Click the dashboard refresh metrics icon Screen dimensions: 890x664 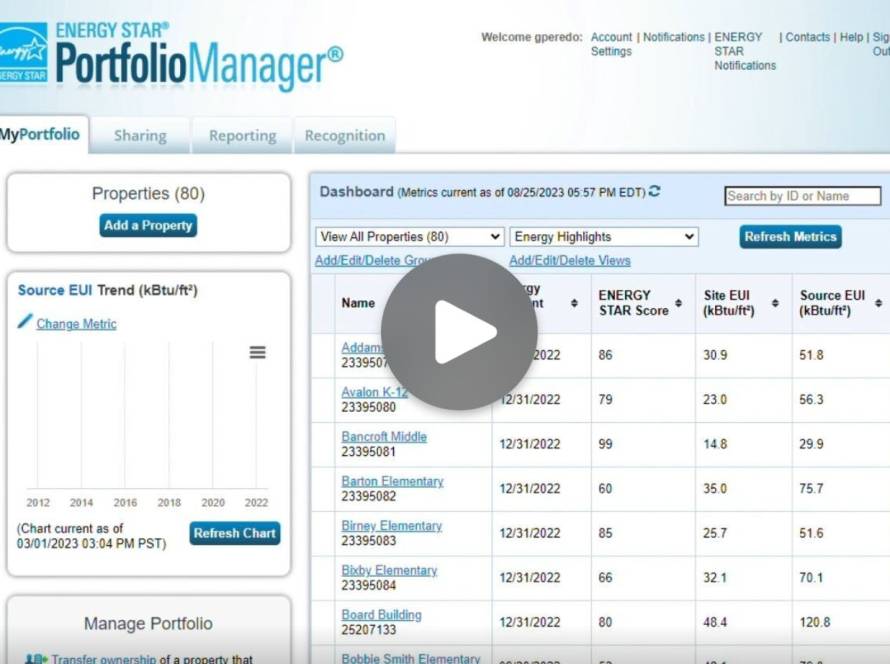[654, 191]
